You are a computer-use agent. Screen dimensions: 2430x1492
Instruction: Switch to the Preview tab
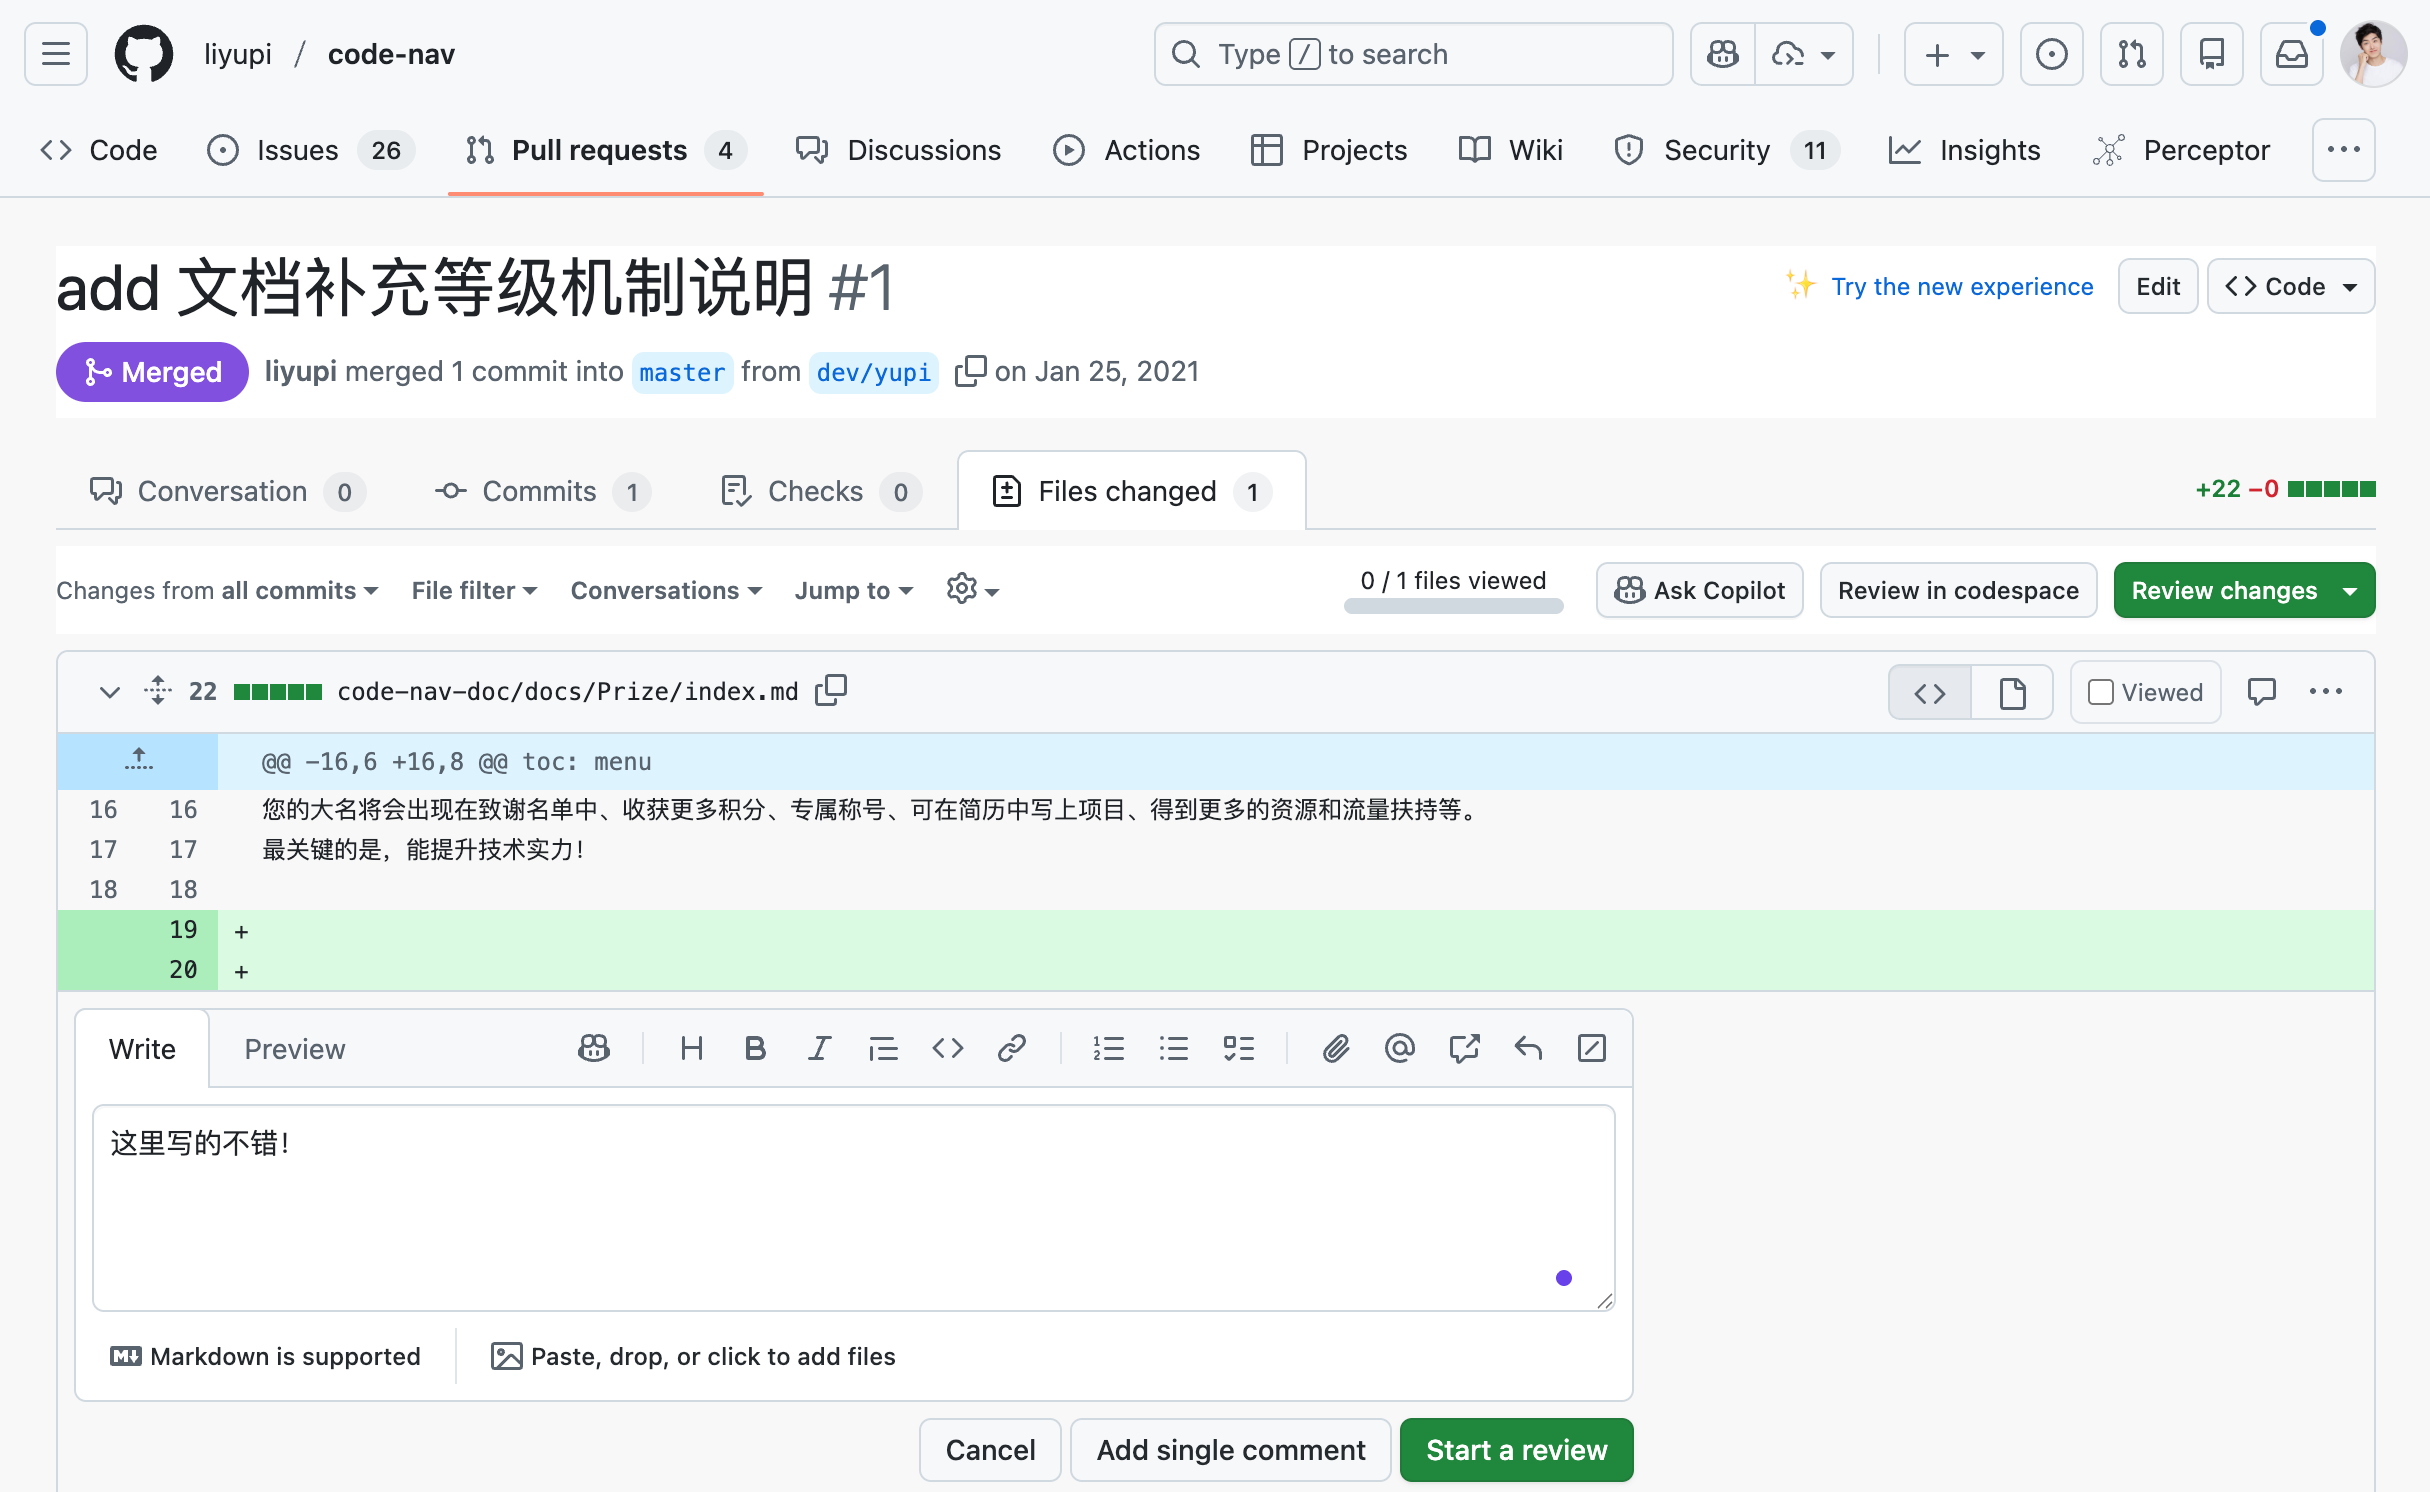point(294,1049)
